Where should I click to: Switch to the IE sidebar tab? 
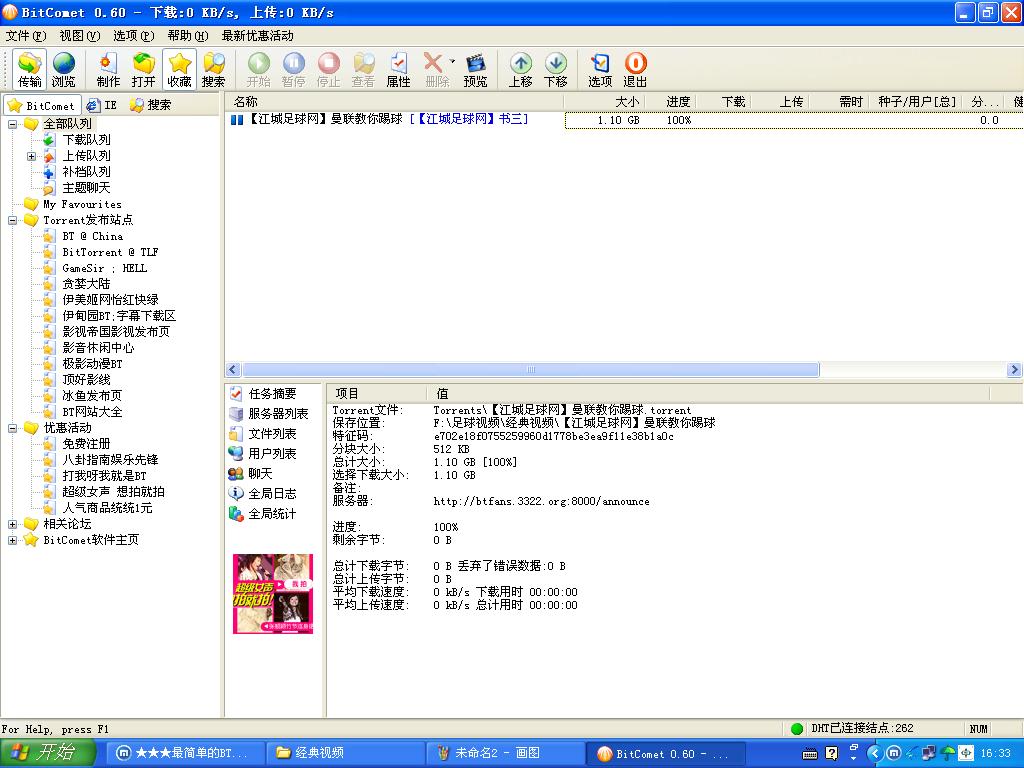point(102,104)
